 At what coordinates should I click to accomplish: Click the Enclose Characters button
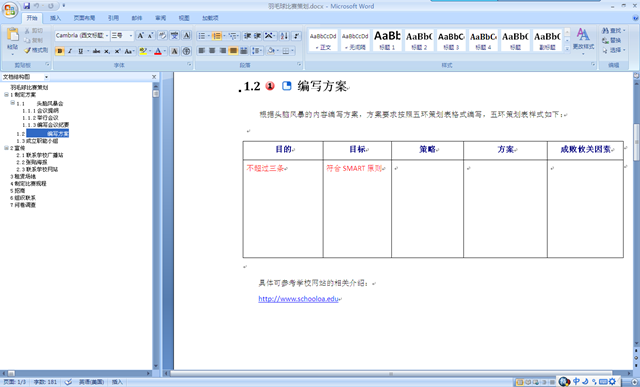(x=187, y=51)
